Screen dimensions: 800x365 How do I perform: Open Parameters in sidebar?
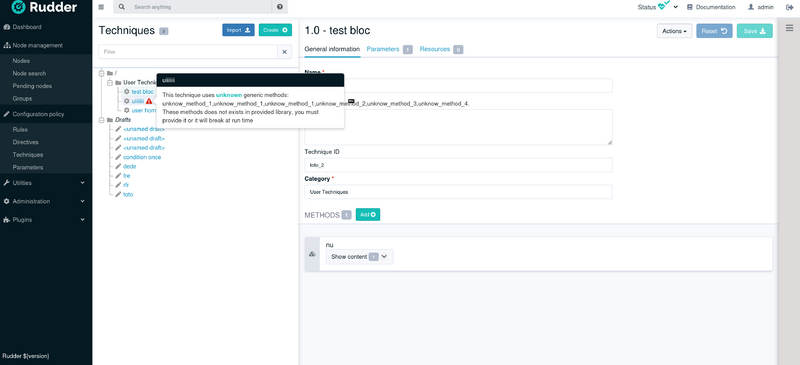click(28, 167)
